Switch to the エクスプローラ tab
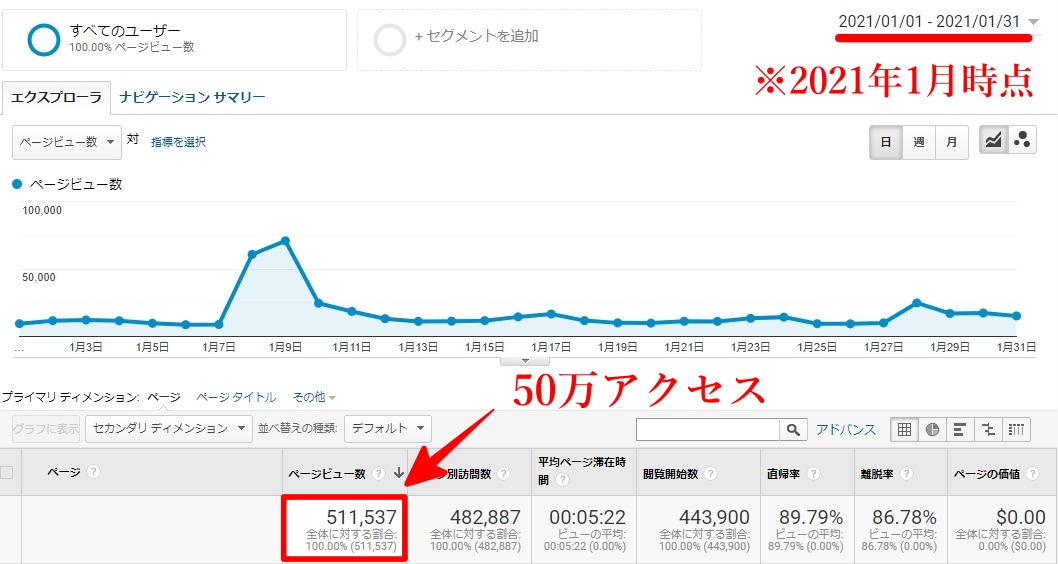The image size is (1058, 564). pyautogui.click(x=56, y=97)
